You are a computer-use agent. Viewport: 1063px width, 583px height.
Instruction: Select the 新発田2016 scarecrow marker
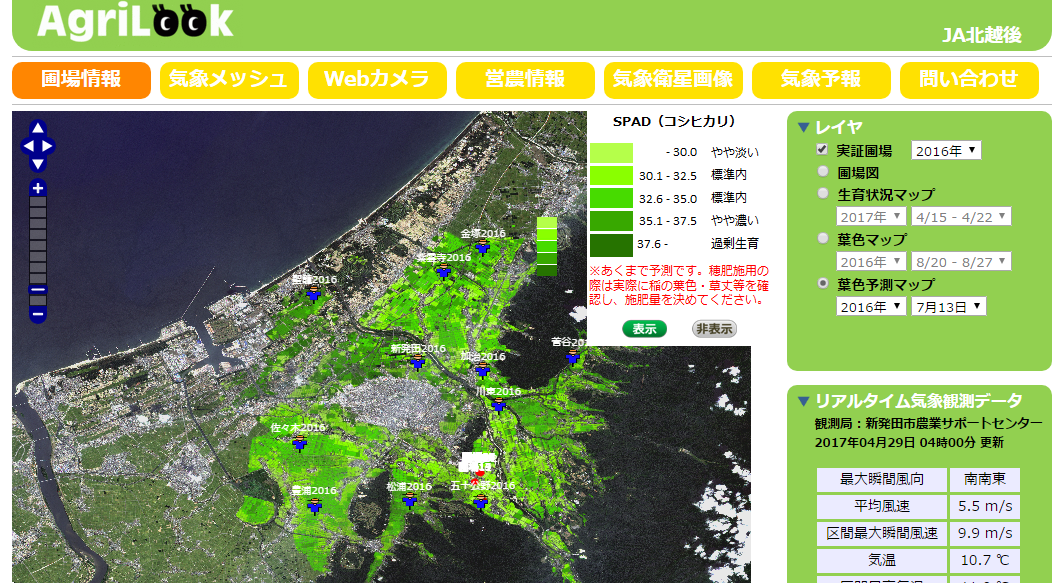click(x=418, y=362)
